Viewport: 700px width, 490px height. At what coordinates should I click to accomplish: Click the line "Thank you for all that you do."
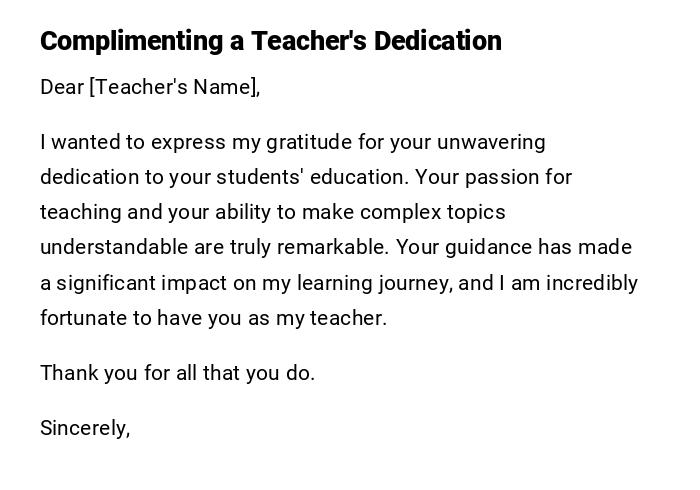(x=177, y=373)
